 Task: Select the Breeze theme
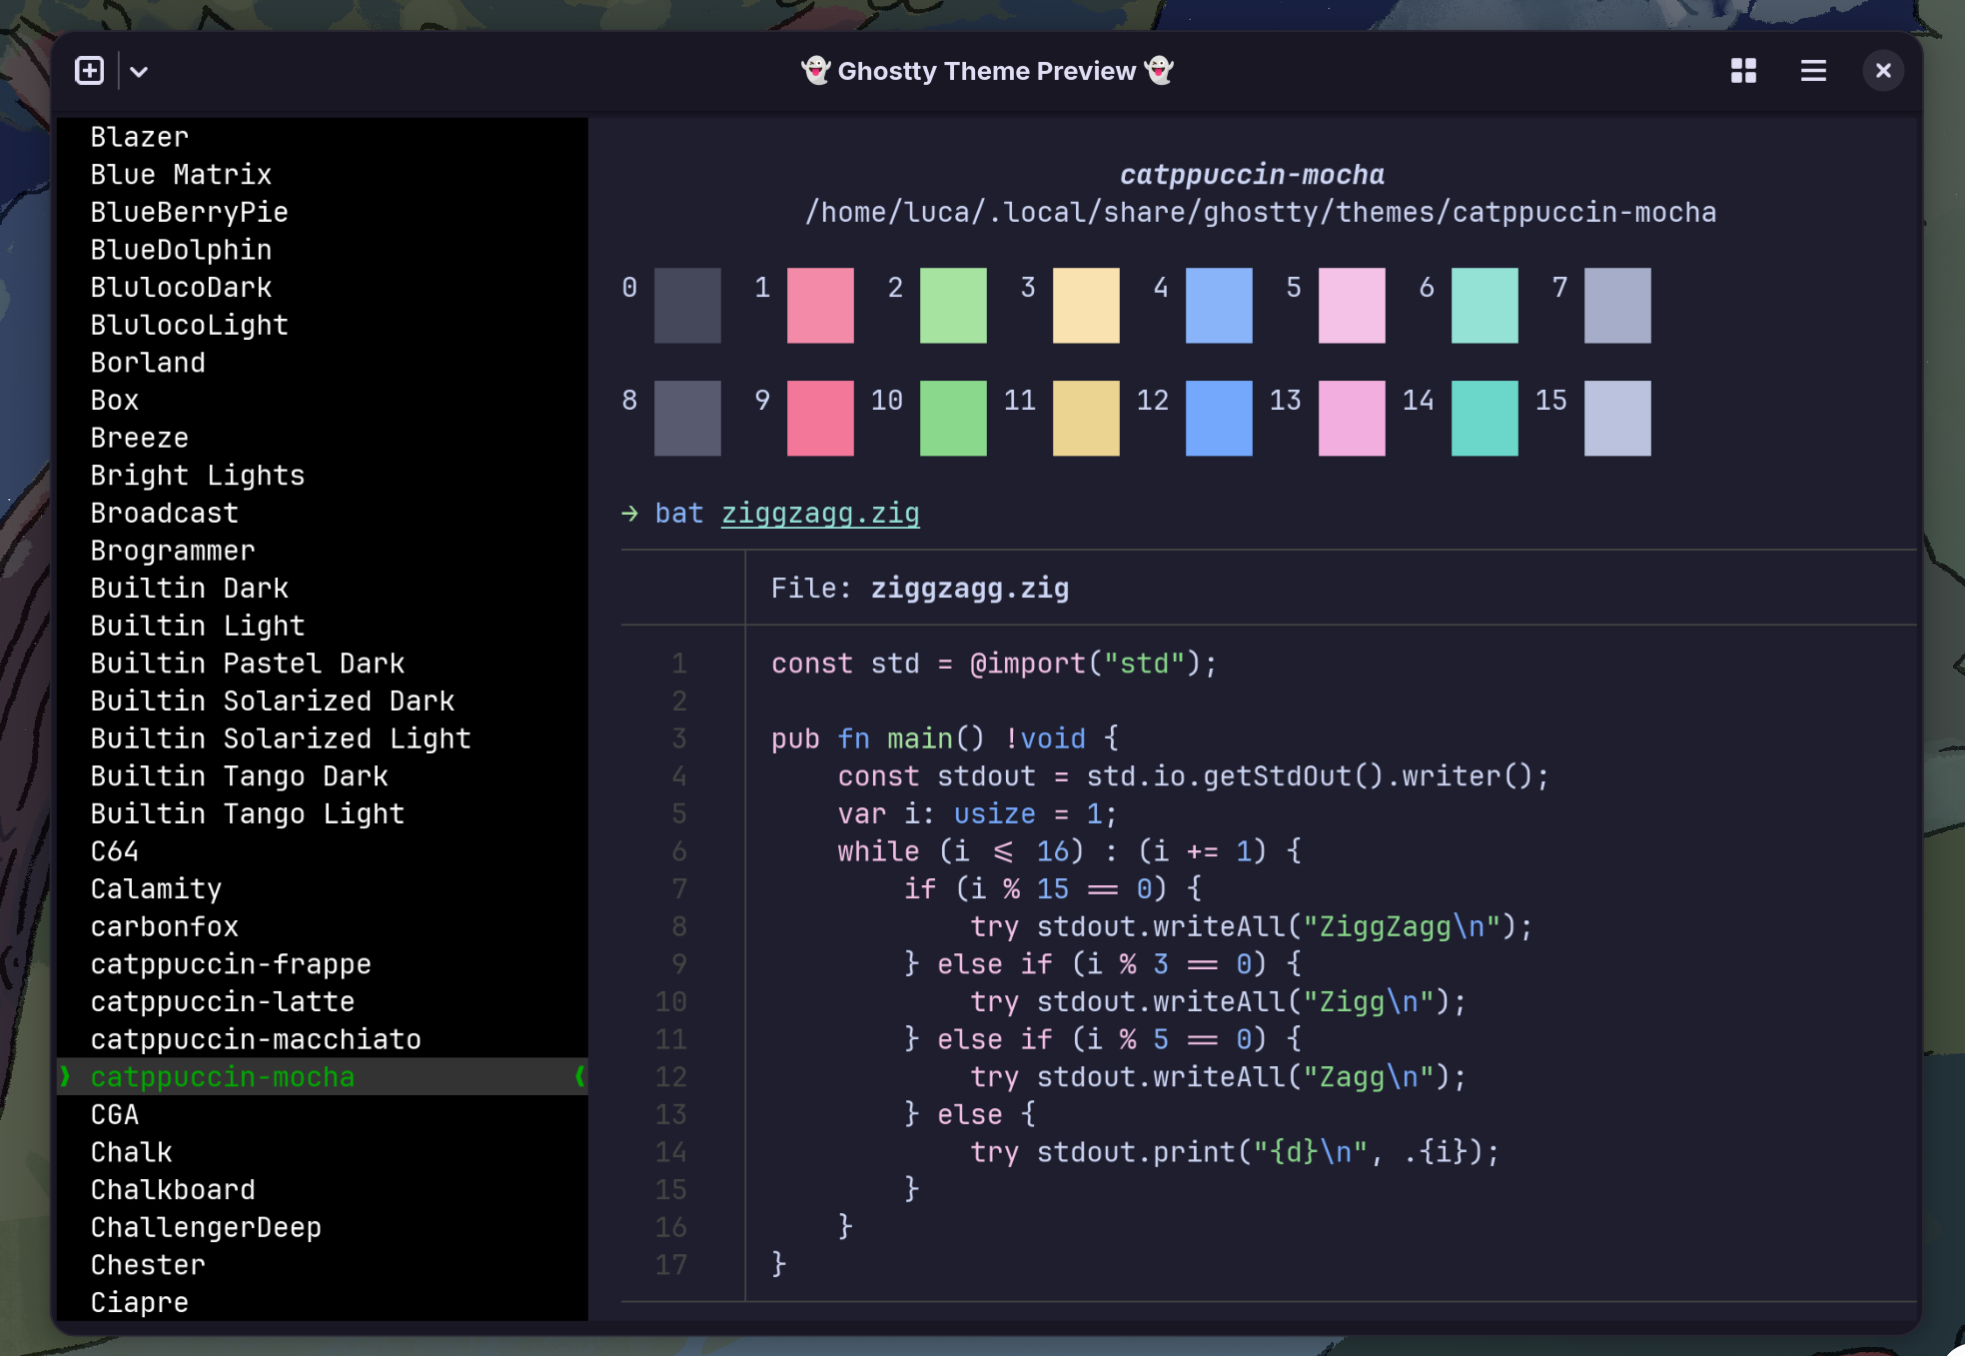[x=322, y=438]
